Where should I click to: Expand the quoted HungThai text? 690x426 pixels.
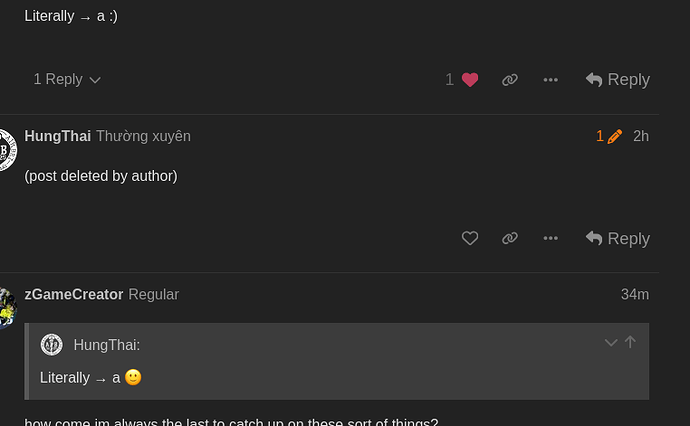click(611, 343)
